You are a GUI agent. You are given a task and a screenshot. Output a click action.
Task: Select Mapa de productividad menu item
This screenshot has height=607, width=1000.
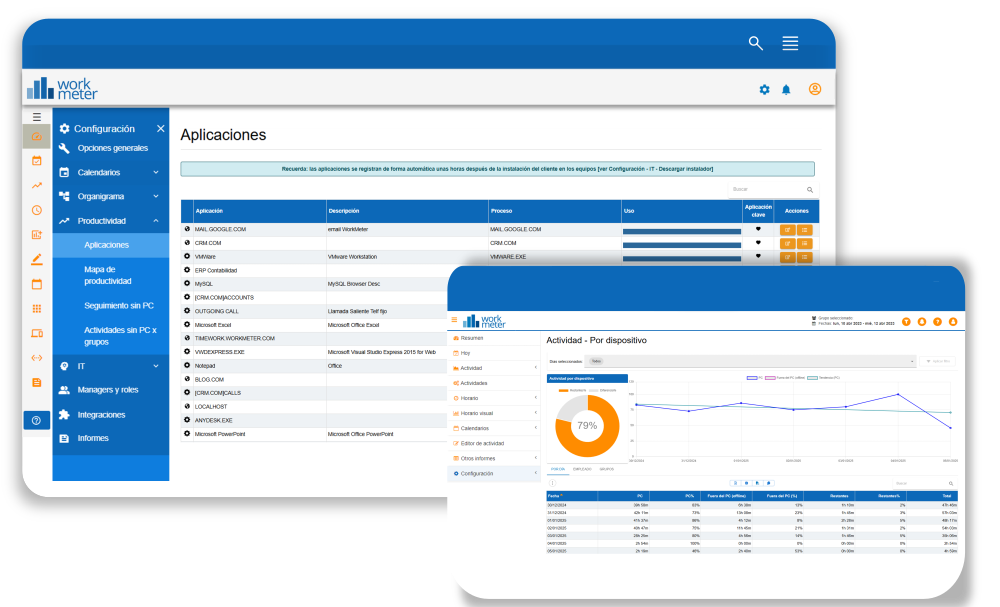click(108, 275)
